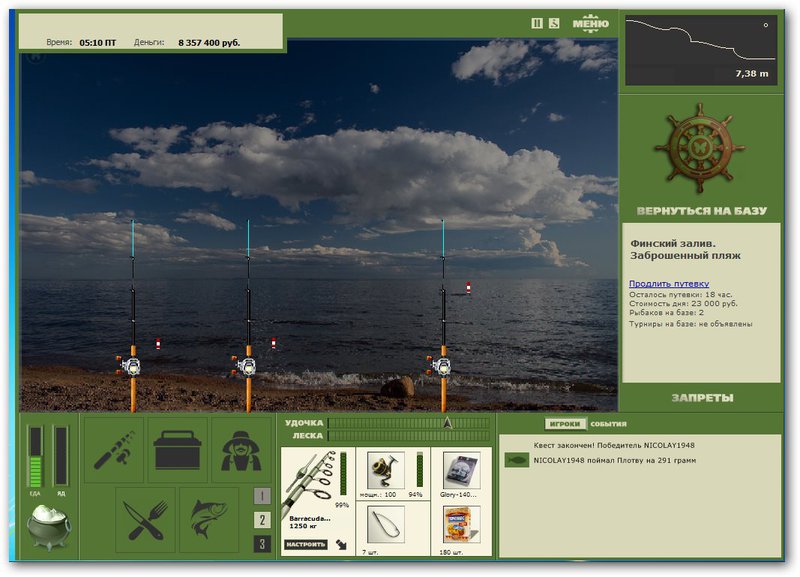Viewport: 800px width, 577px height.
Task: Click the time value 05:10 ПТ
Action: [97, 43]
